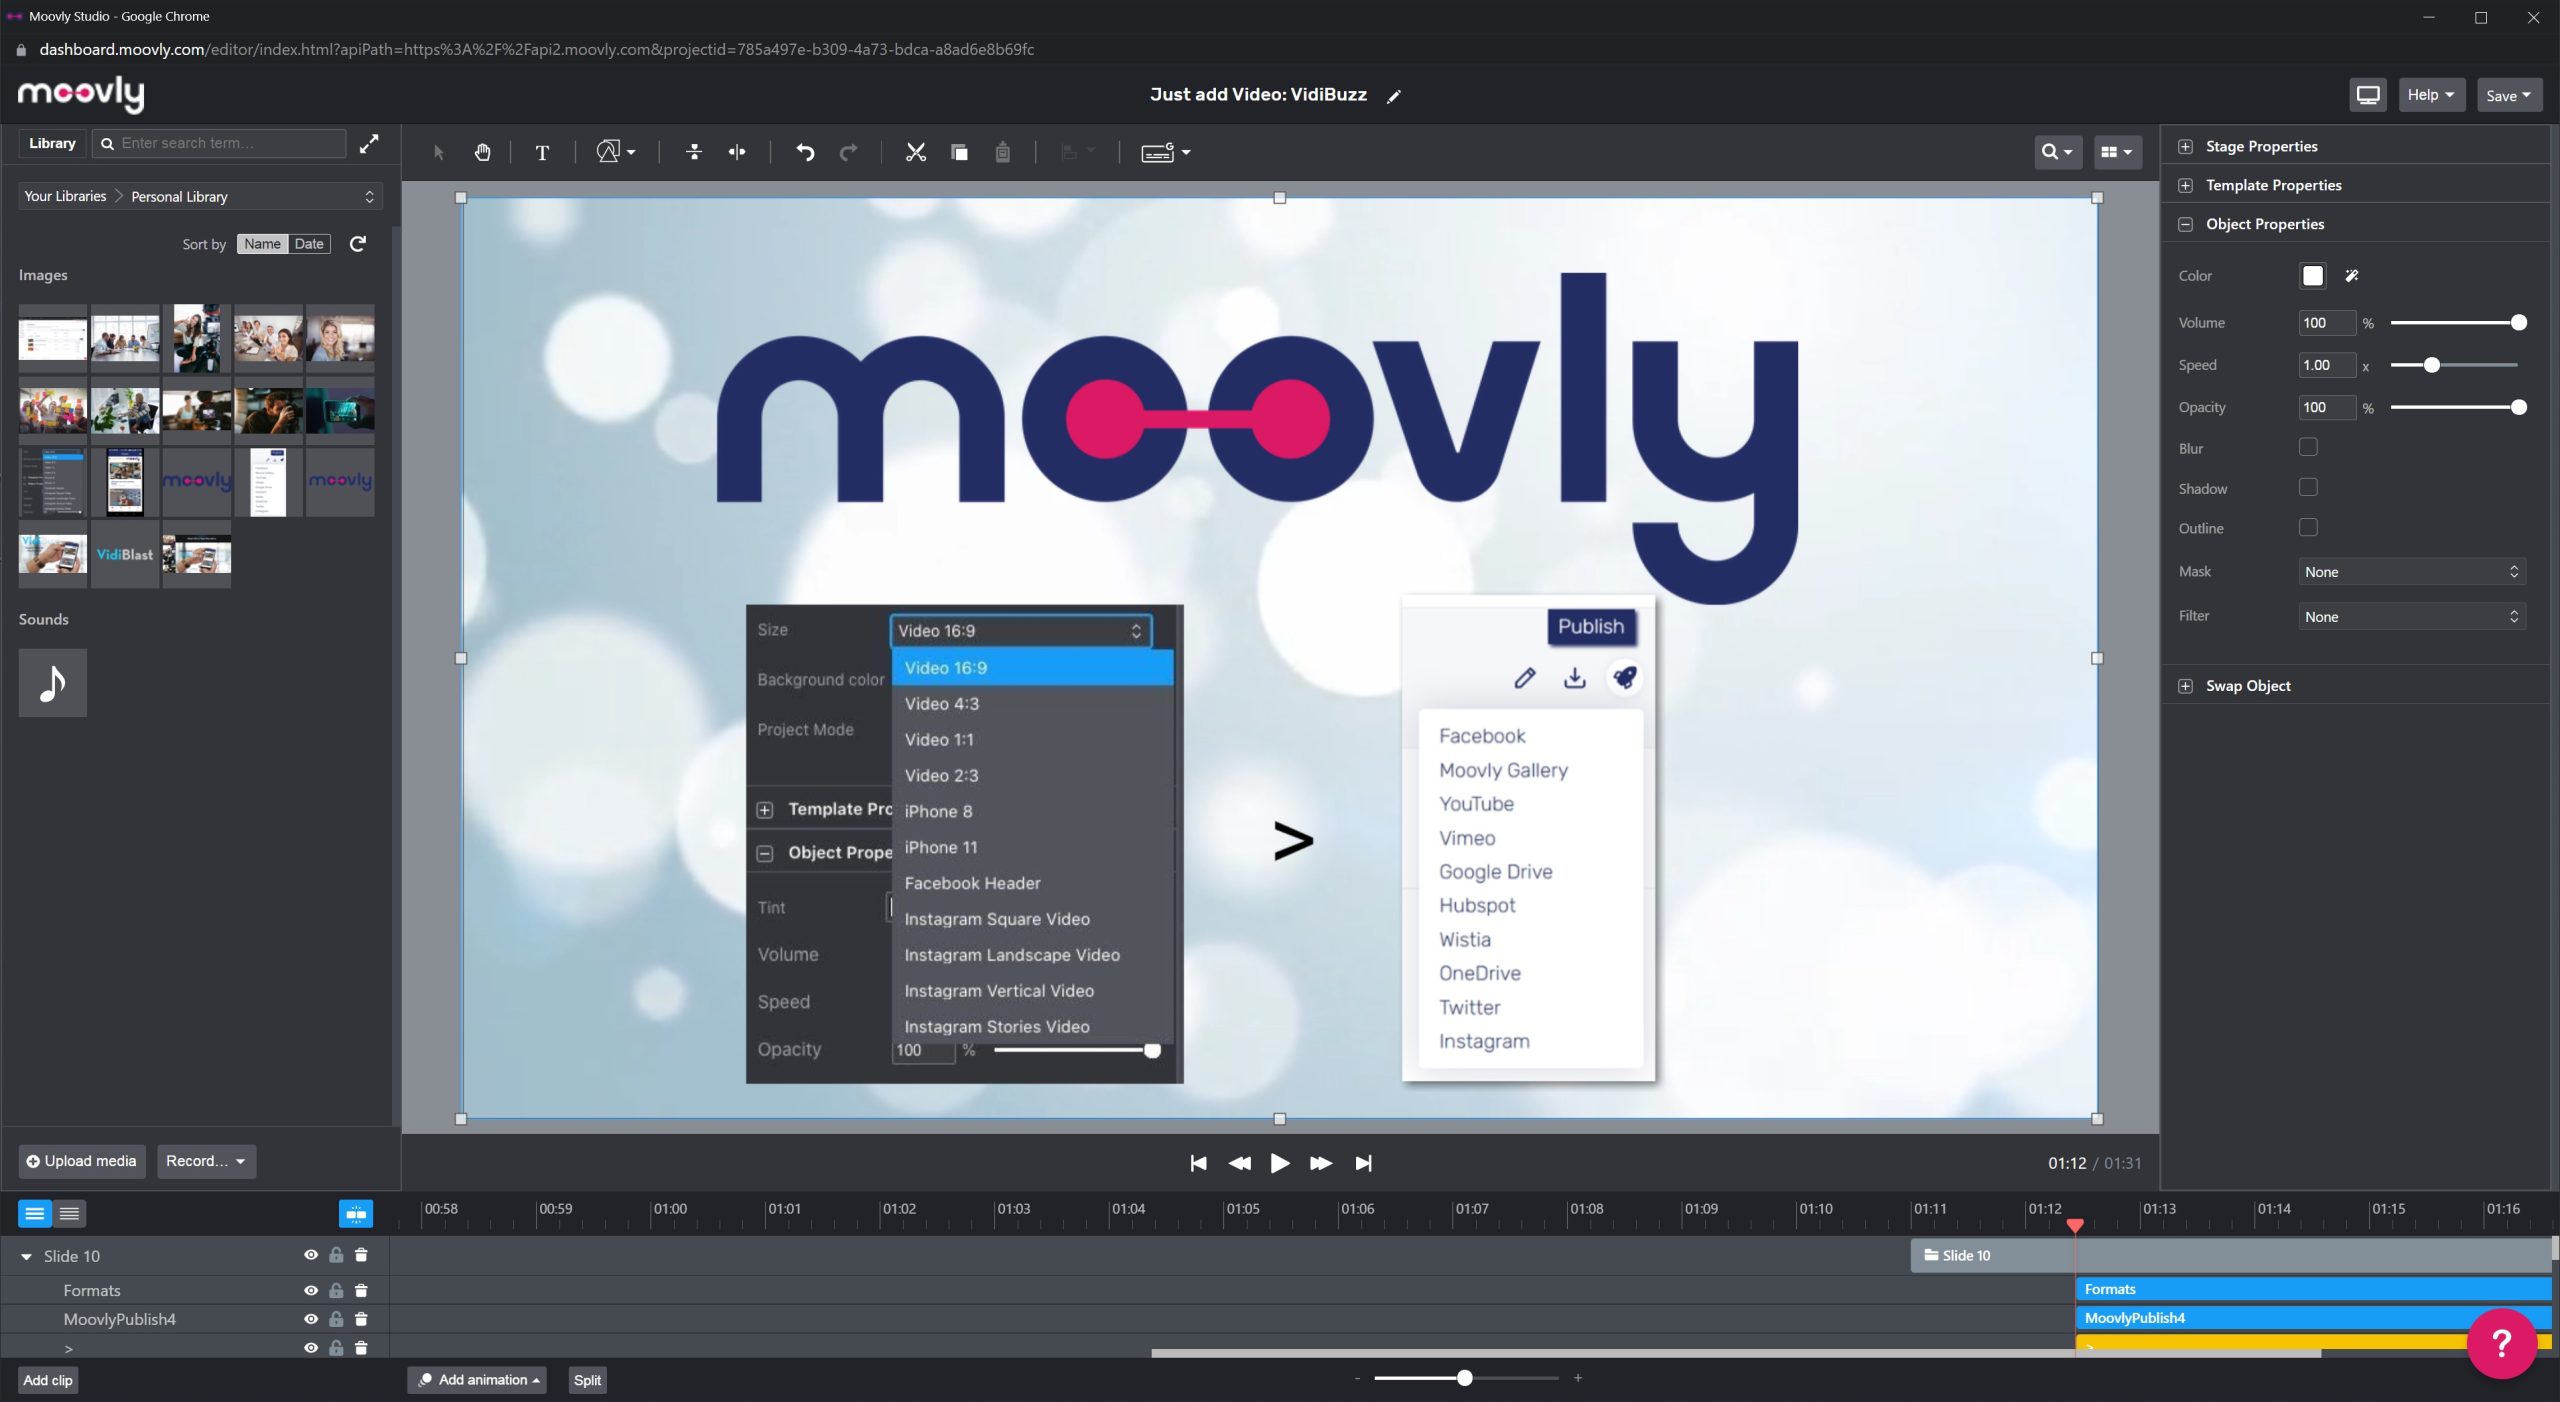
Task: Copy the selected object
Action: tap(959, 152)
